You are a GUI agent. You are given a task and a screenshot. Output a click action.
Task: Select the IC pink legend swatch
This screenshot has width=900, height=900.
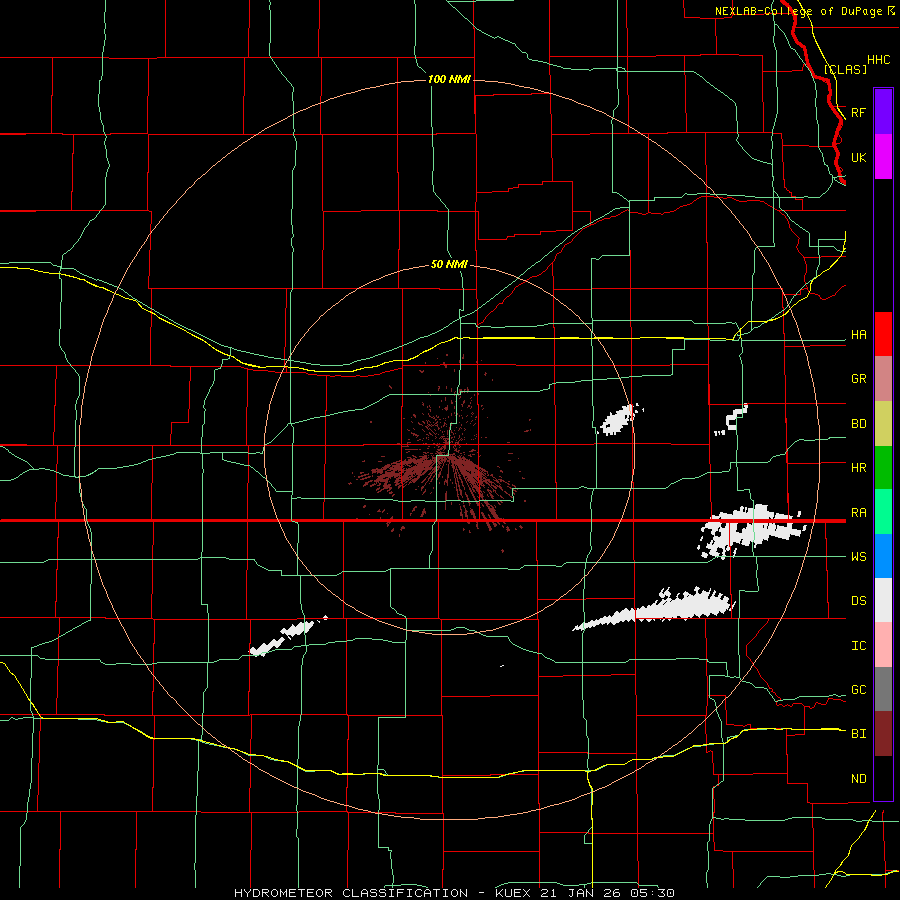click(883, 645)
